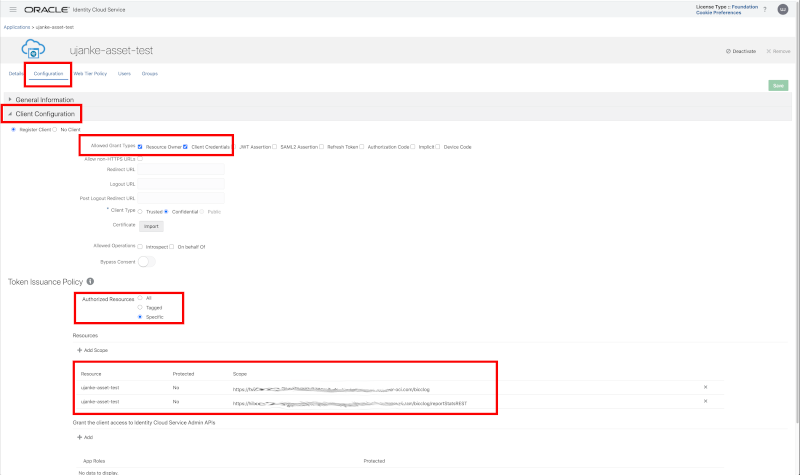Click into the Post Logout Redirect URL field

coord(181,198)
